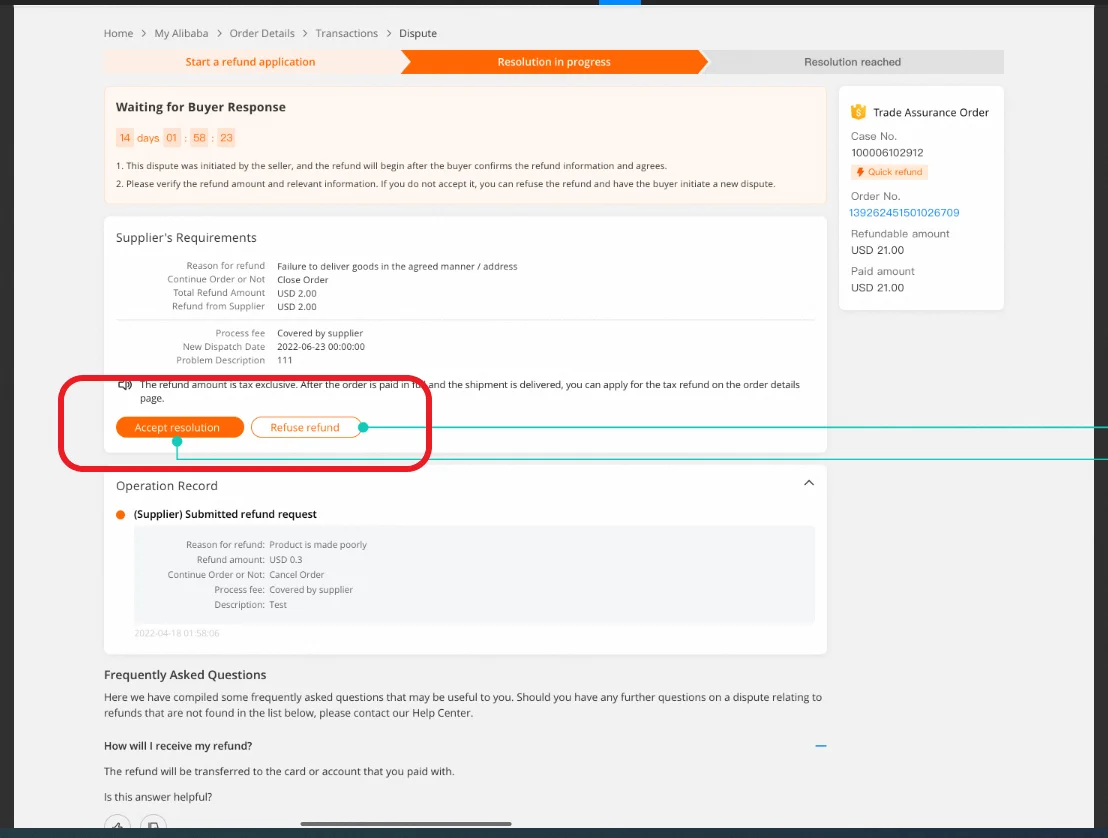
Task: Click '(Supplier) Submitted refund request' entry
Action: 225,514
